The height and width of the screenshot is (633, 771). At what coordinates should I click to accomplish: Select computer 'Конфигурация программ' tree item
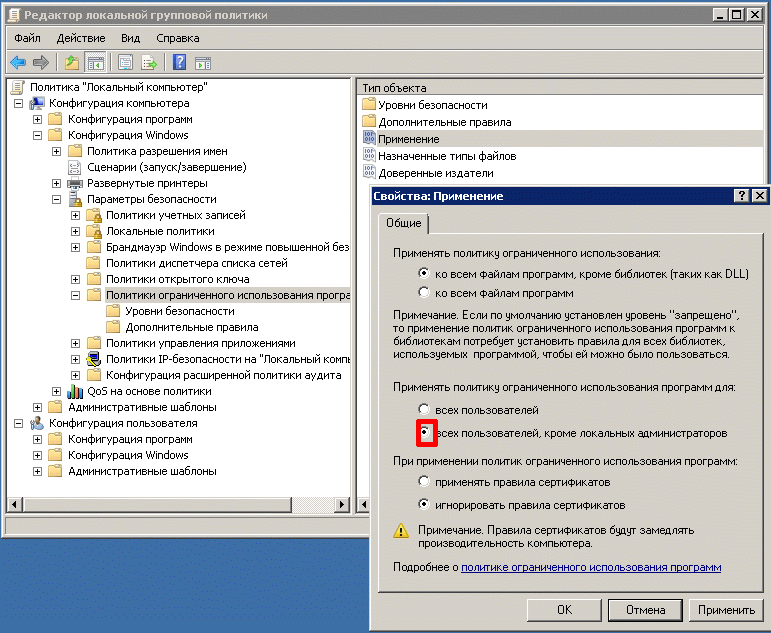[x=130, y=120]
